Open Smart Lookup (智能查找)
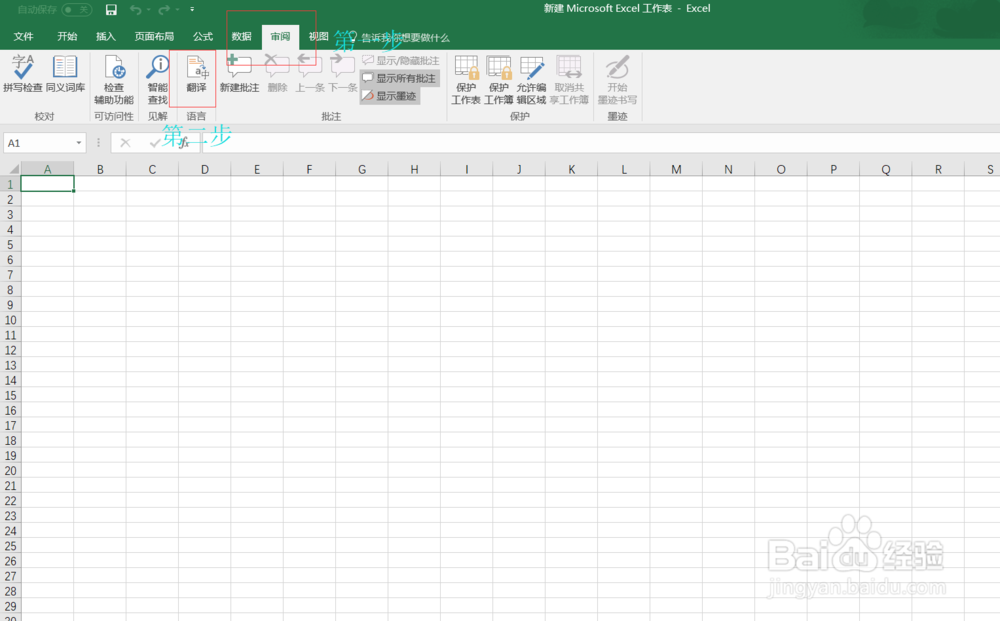 click(158, 80)
